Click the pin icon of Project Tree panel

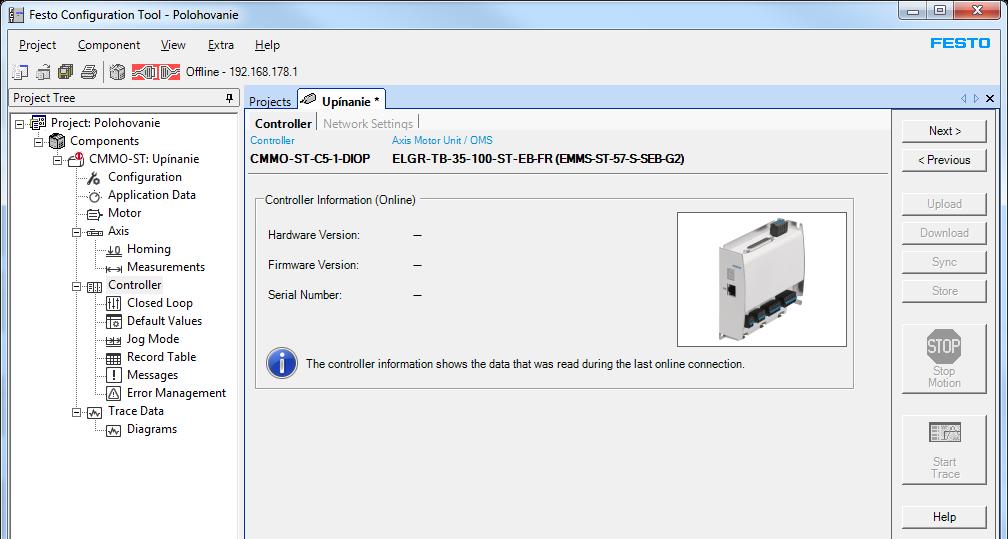230,98
